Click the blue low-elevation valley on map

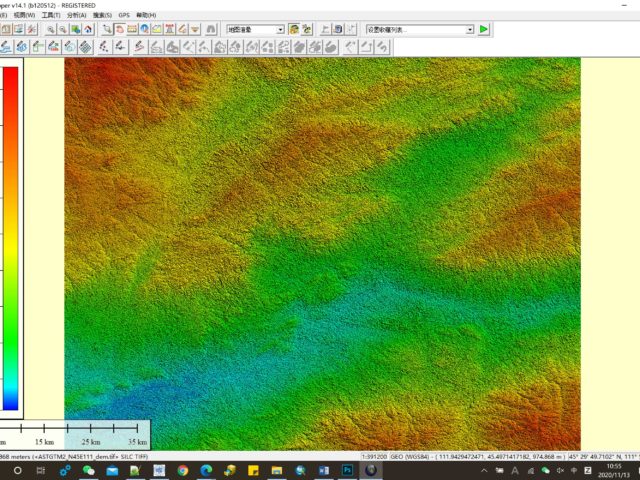coord(130,400)
